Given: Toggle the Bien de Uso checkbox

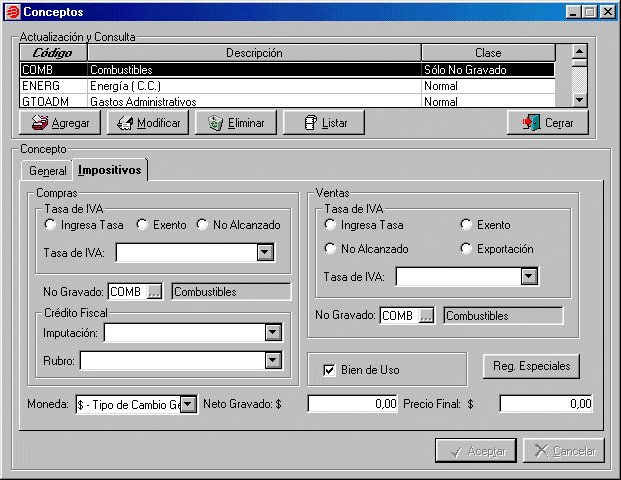Looking at the screenshot, I should click(329, 370).
